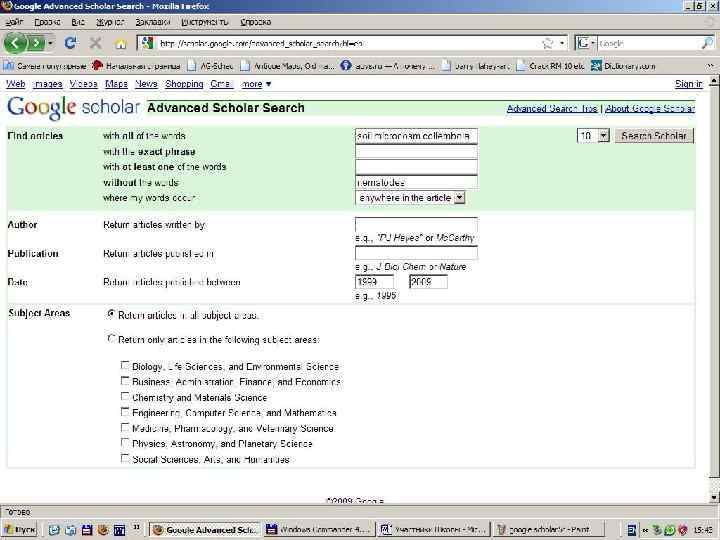Open the back/forward history dropdown arrow
720x540 pixels.
coord(51,44)
